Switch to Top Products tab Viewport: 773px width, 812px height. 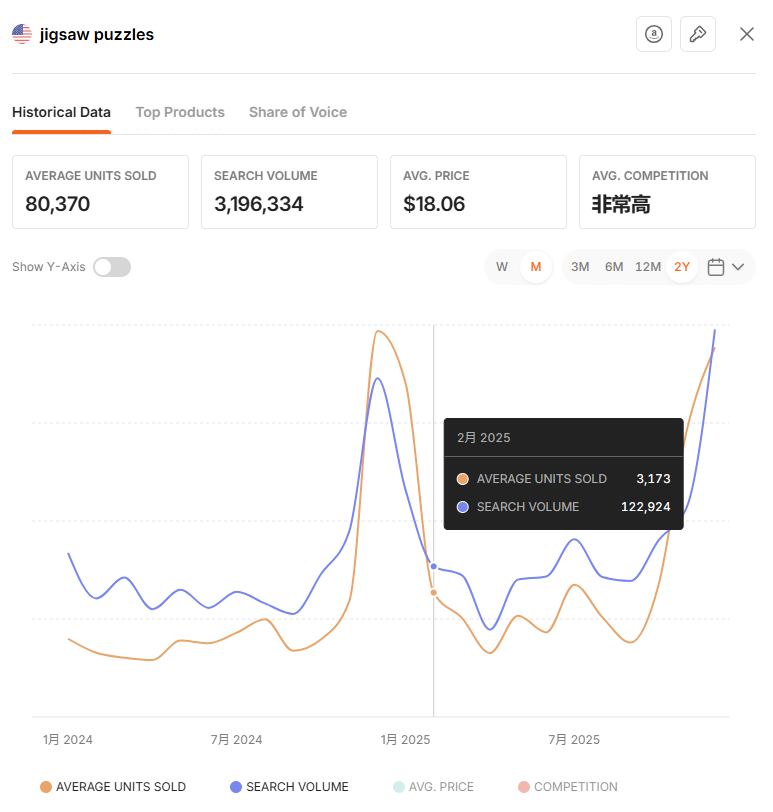coord(180,112)
